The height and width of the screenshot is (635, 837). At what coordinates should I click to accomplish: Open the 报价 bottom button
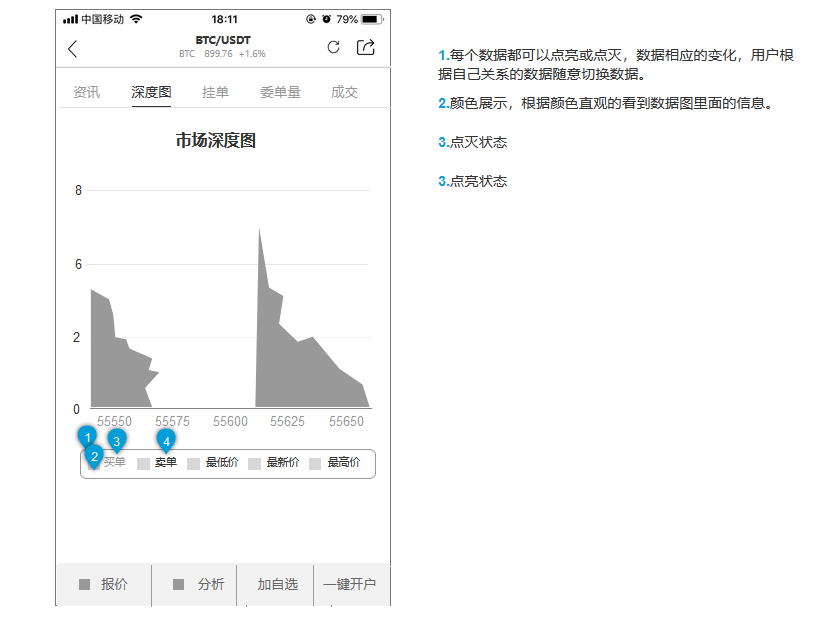tap(104, 584)
